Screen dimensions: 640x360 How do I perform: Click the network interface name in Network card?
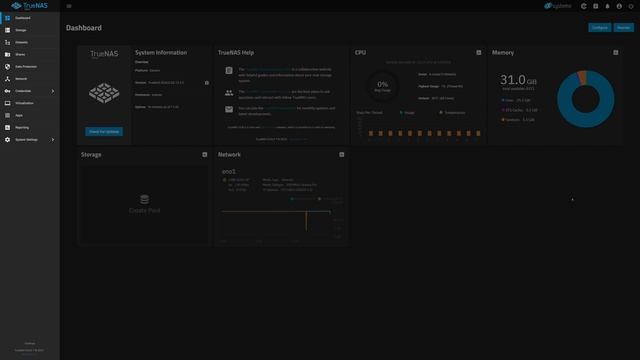(x=229, y=171)
